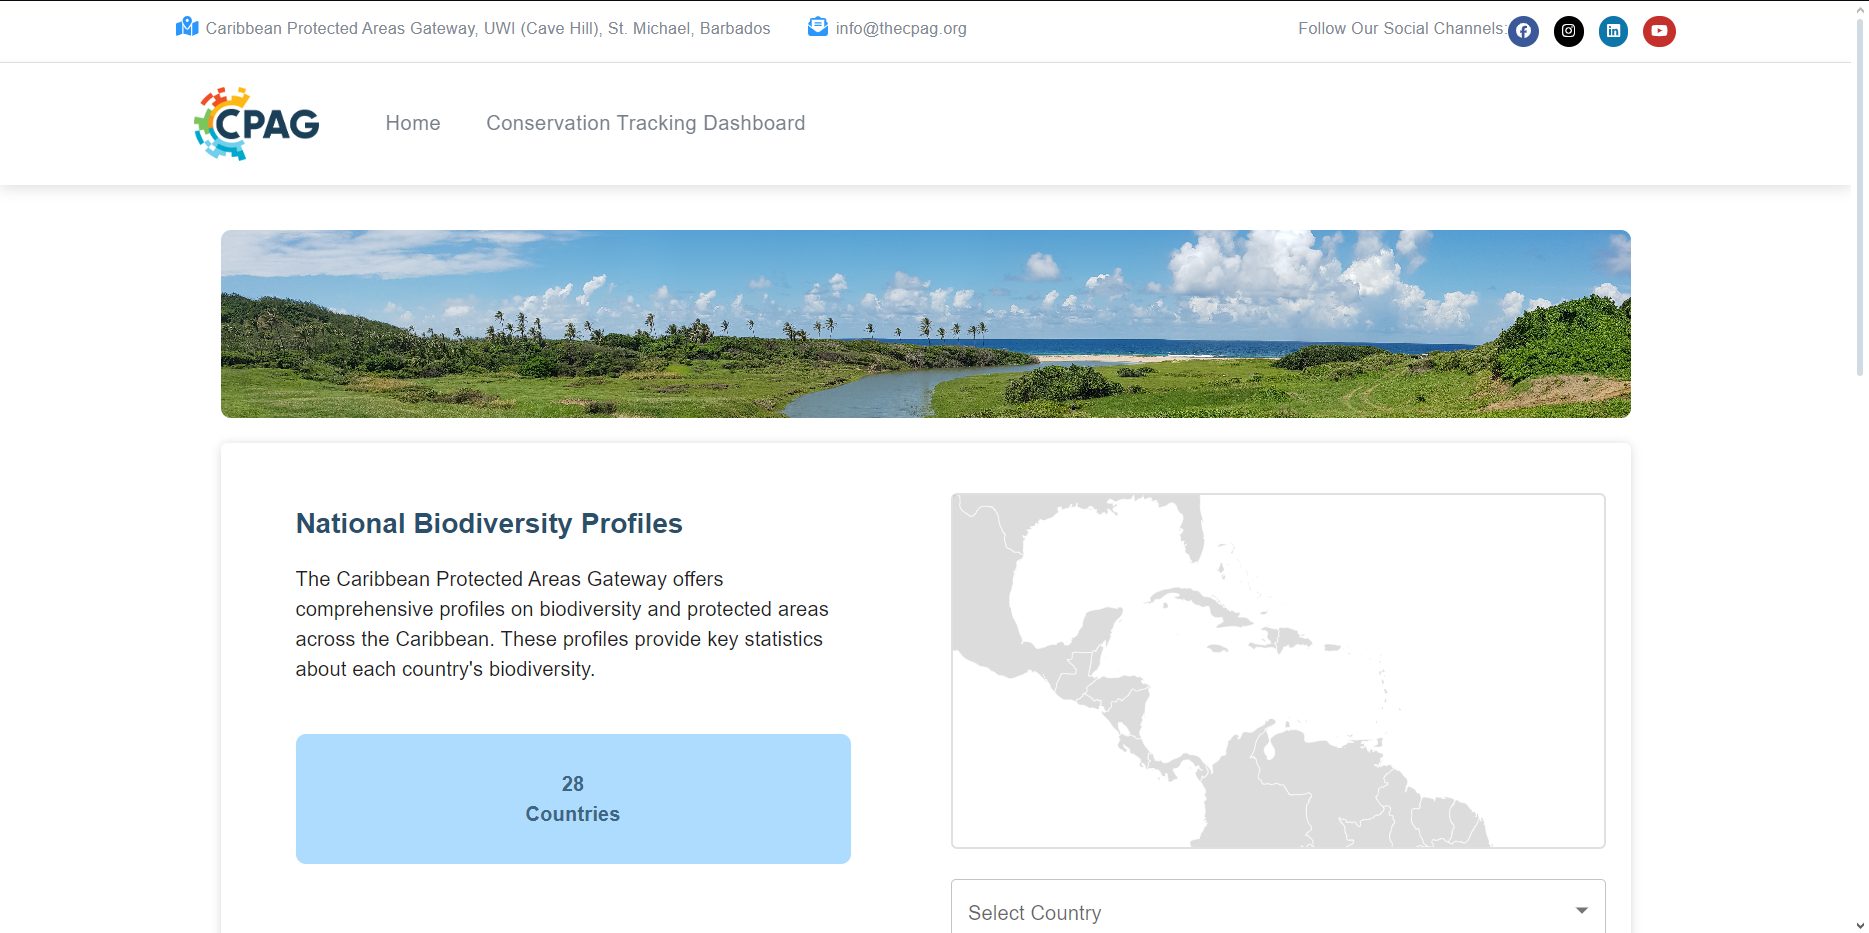1869x933 pixels.
Task: Click the coastal landscape banner image
Action: pyautogui.click(x=926, y=324)
